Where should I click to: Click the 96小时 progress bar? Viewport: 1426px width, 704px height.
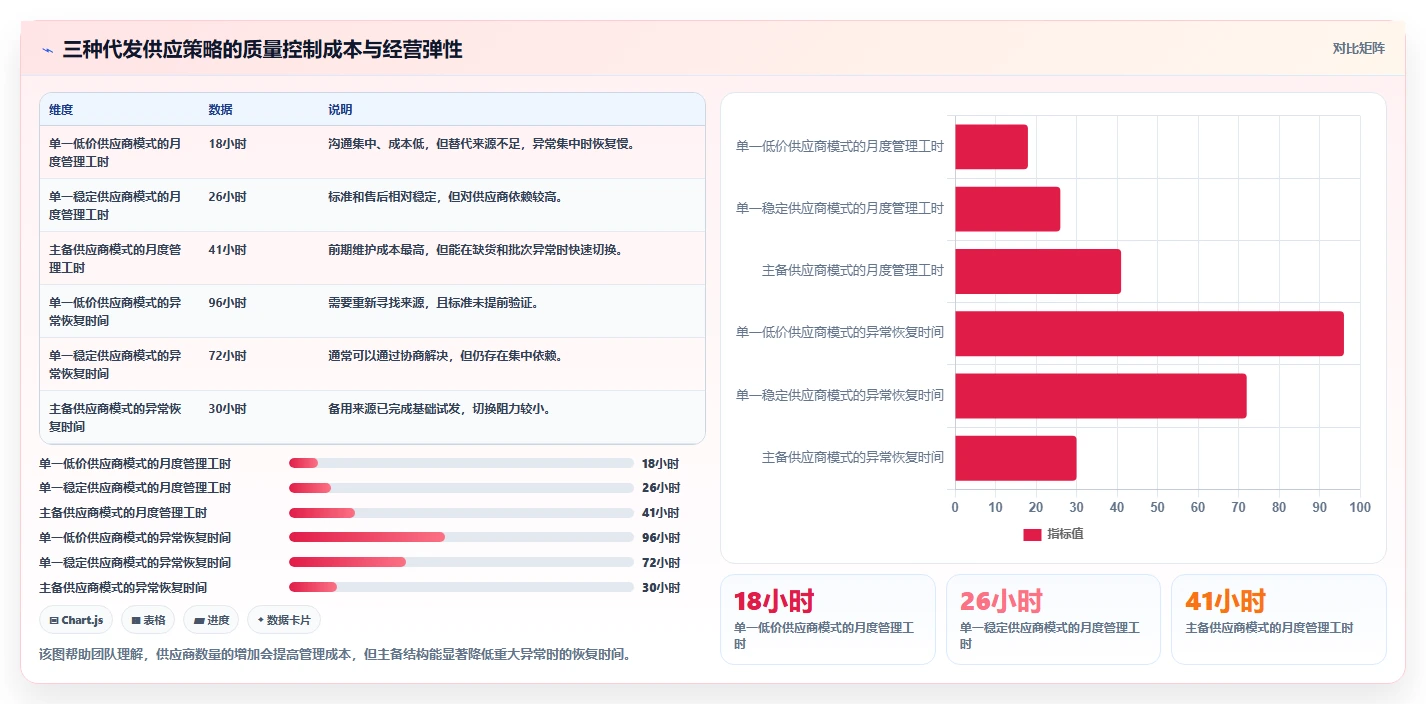click(x=461, y=537)
